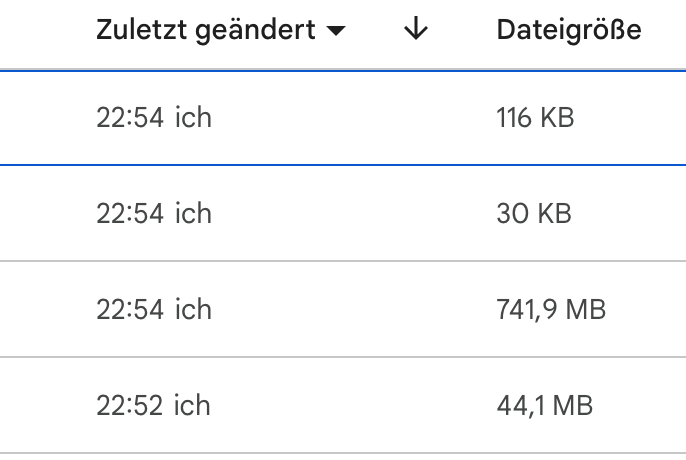Select the file row sized 116 KB

[535, 118]
